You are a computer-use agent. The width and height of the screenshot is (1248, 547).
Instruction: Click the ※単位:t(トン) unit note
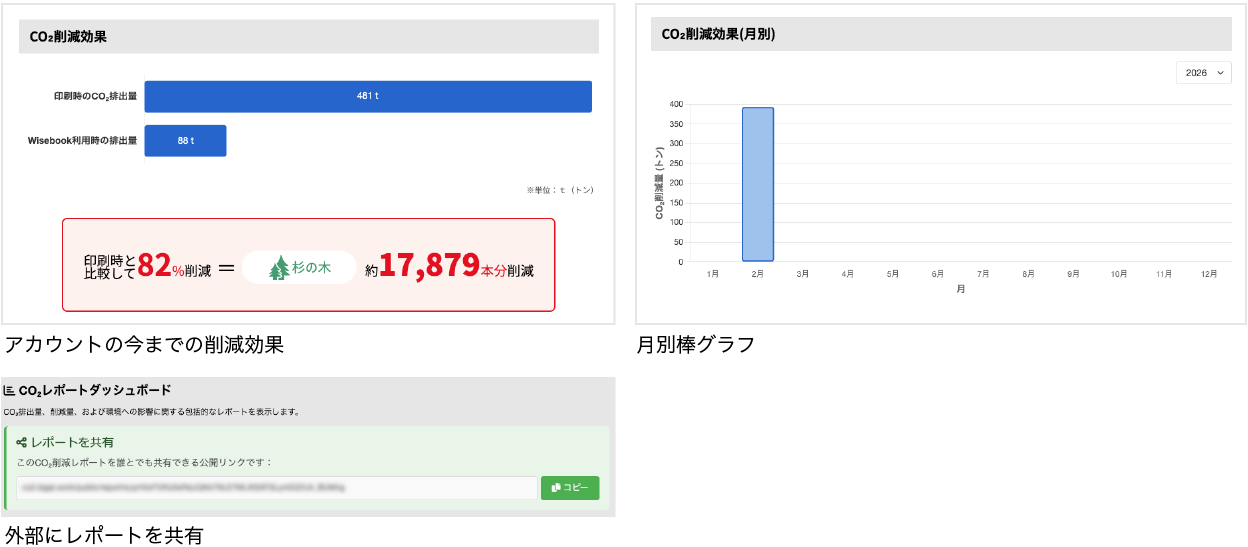click(559, 190)
